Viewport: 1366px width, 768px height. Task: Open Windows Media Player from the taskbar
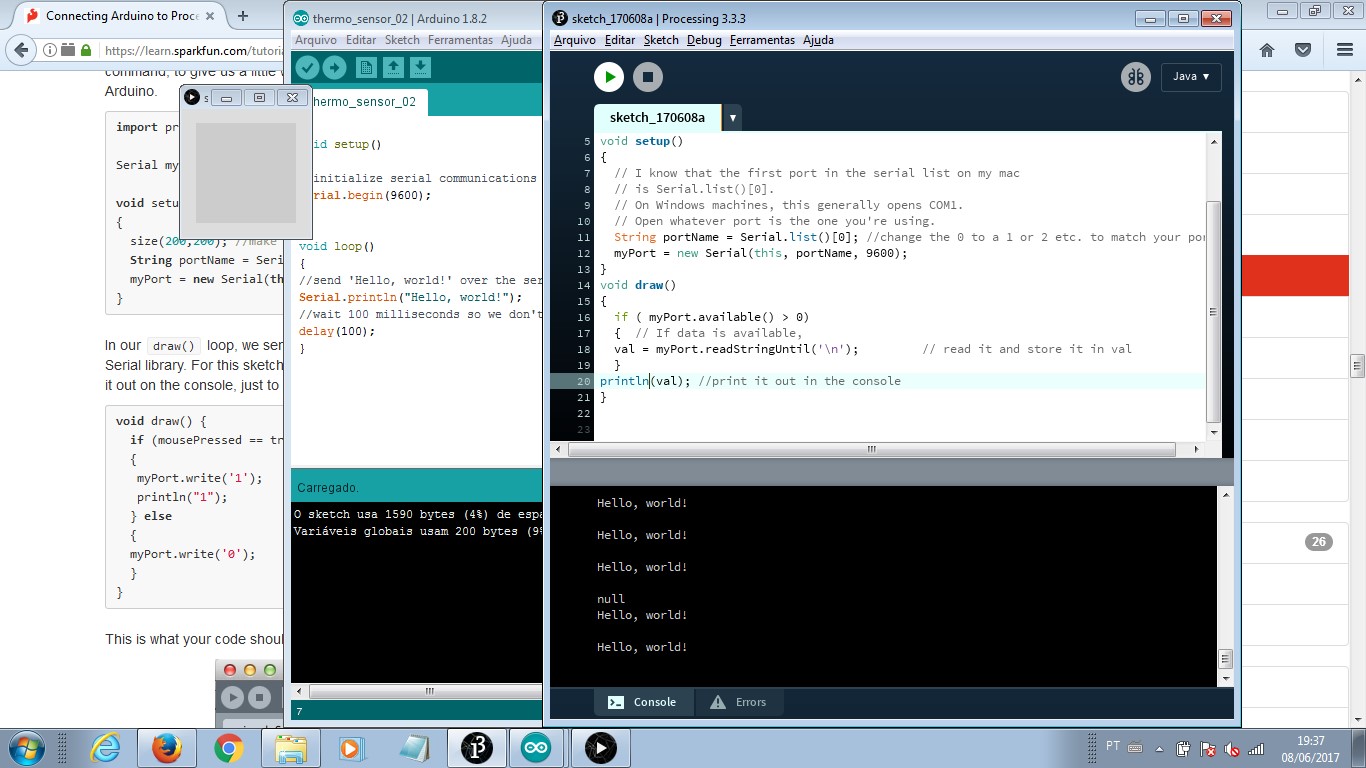[351, 748]
